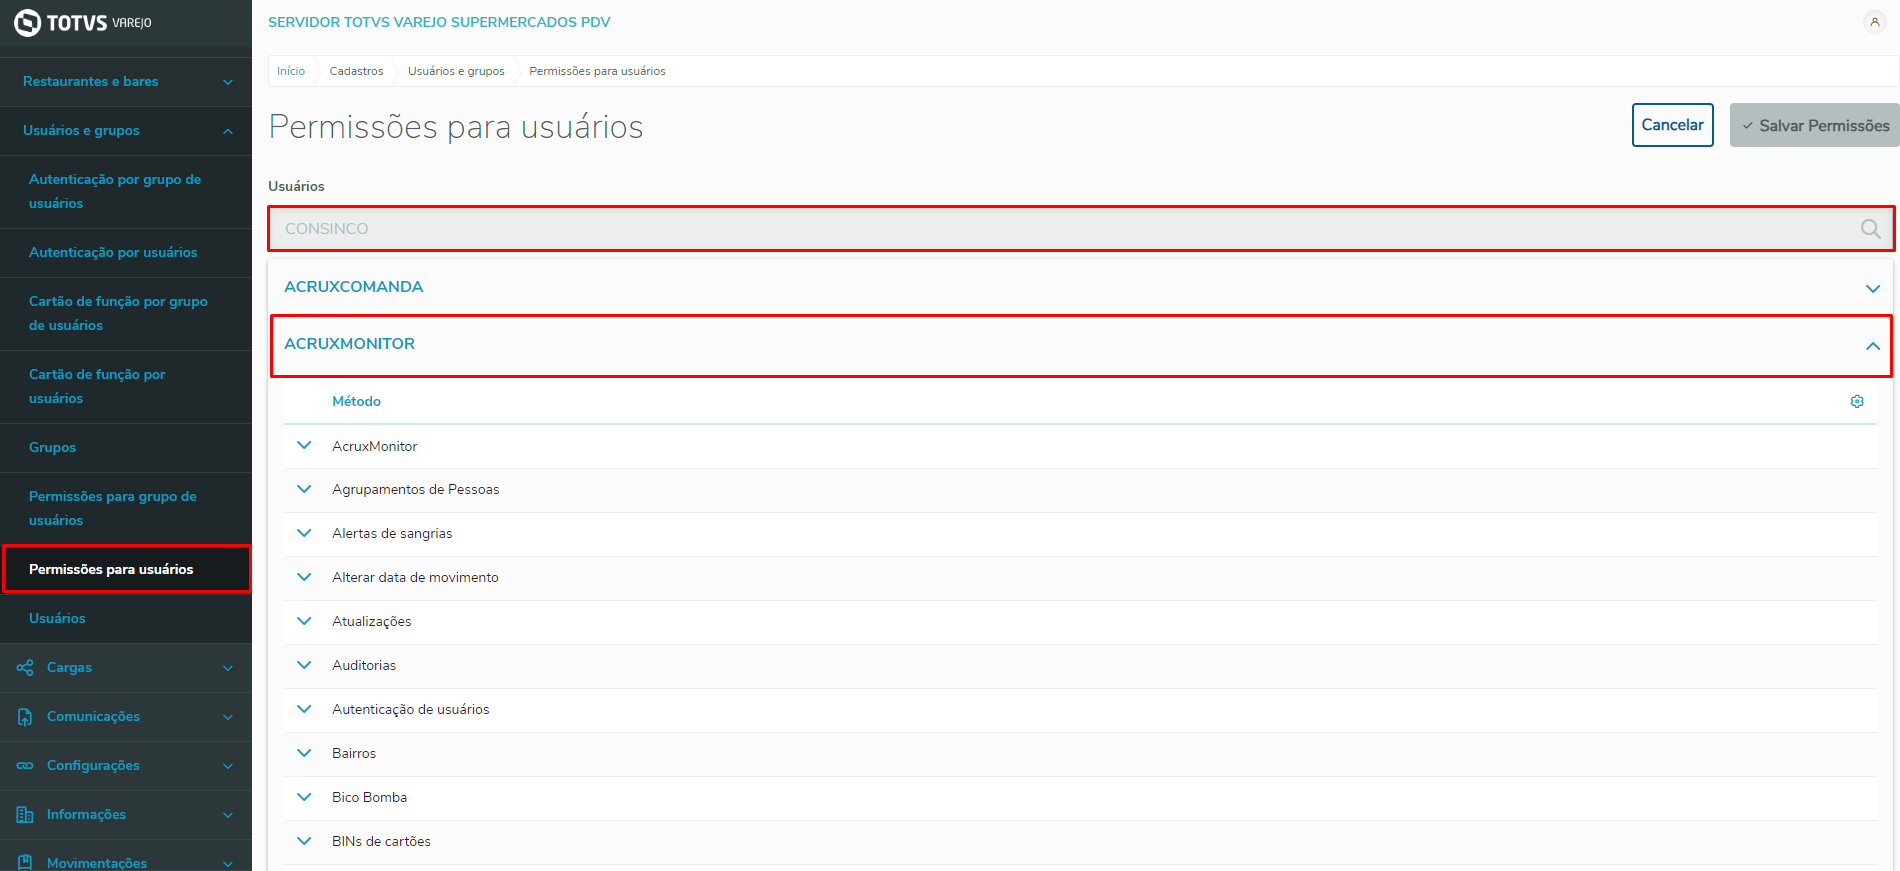Screen dimensions: 1900x871
Task: Expand the BINs de cartões row
Action: coord(305,841)
